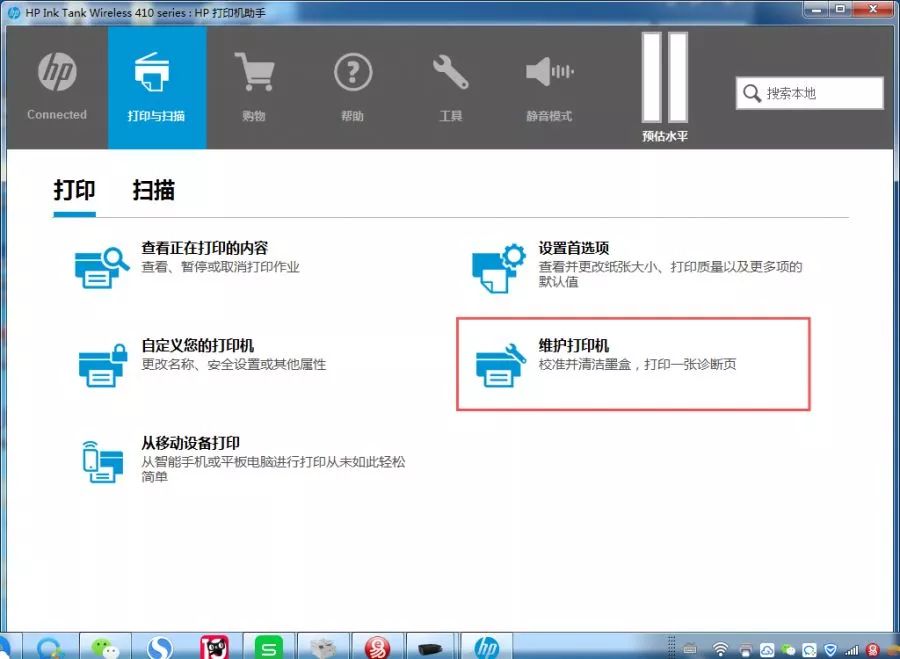Click into the 搜索本地 search field
Viewport: 900px width, 659px height.
[x=820, y=93]
